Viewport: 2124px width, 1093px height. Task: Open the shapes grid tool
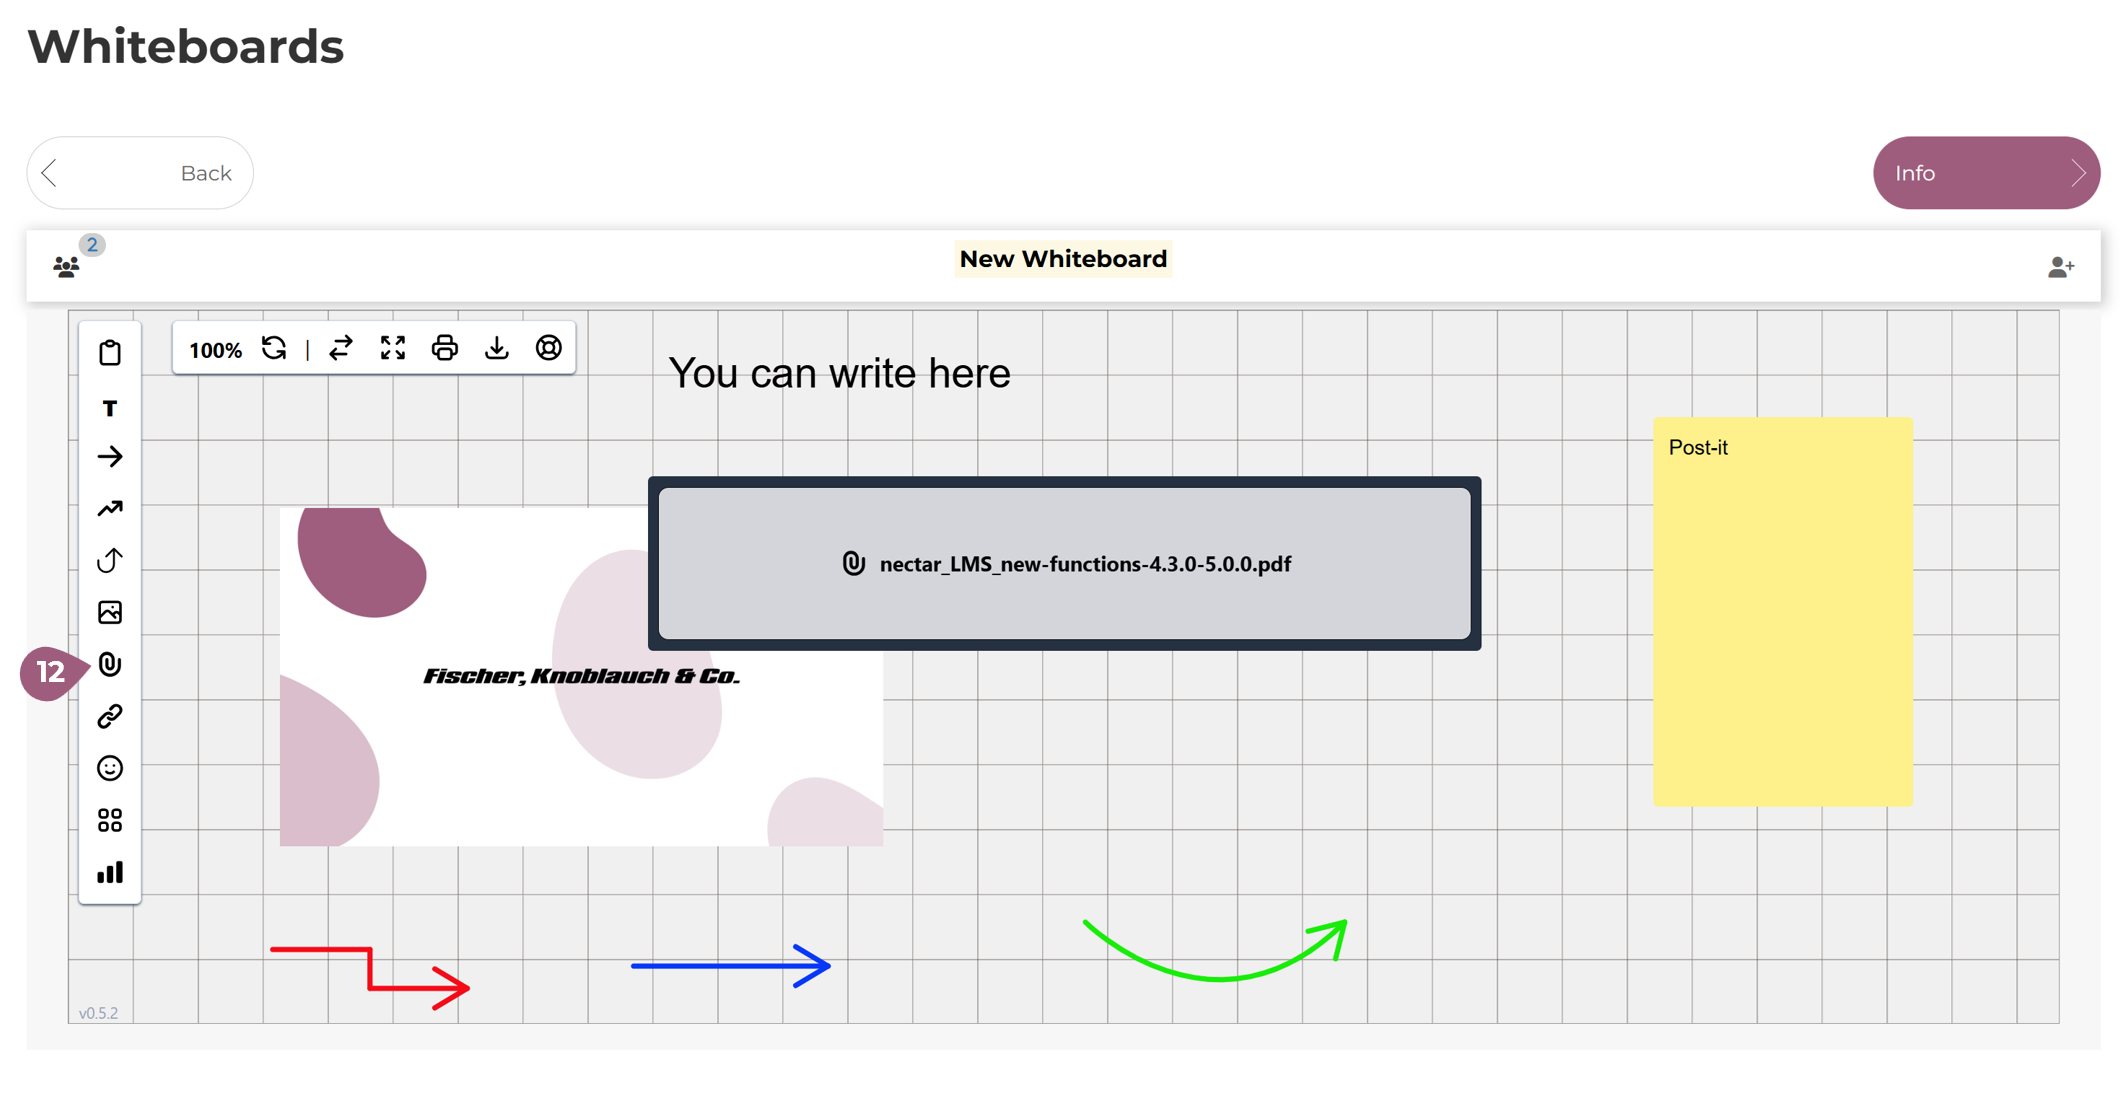tap(110, 821)
